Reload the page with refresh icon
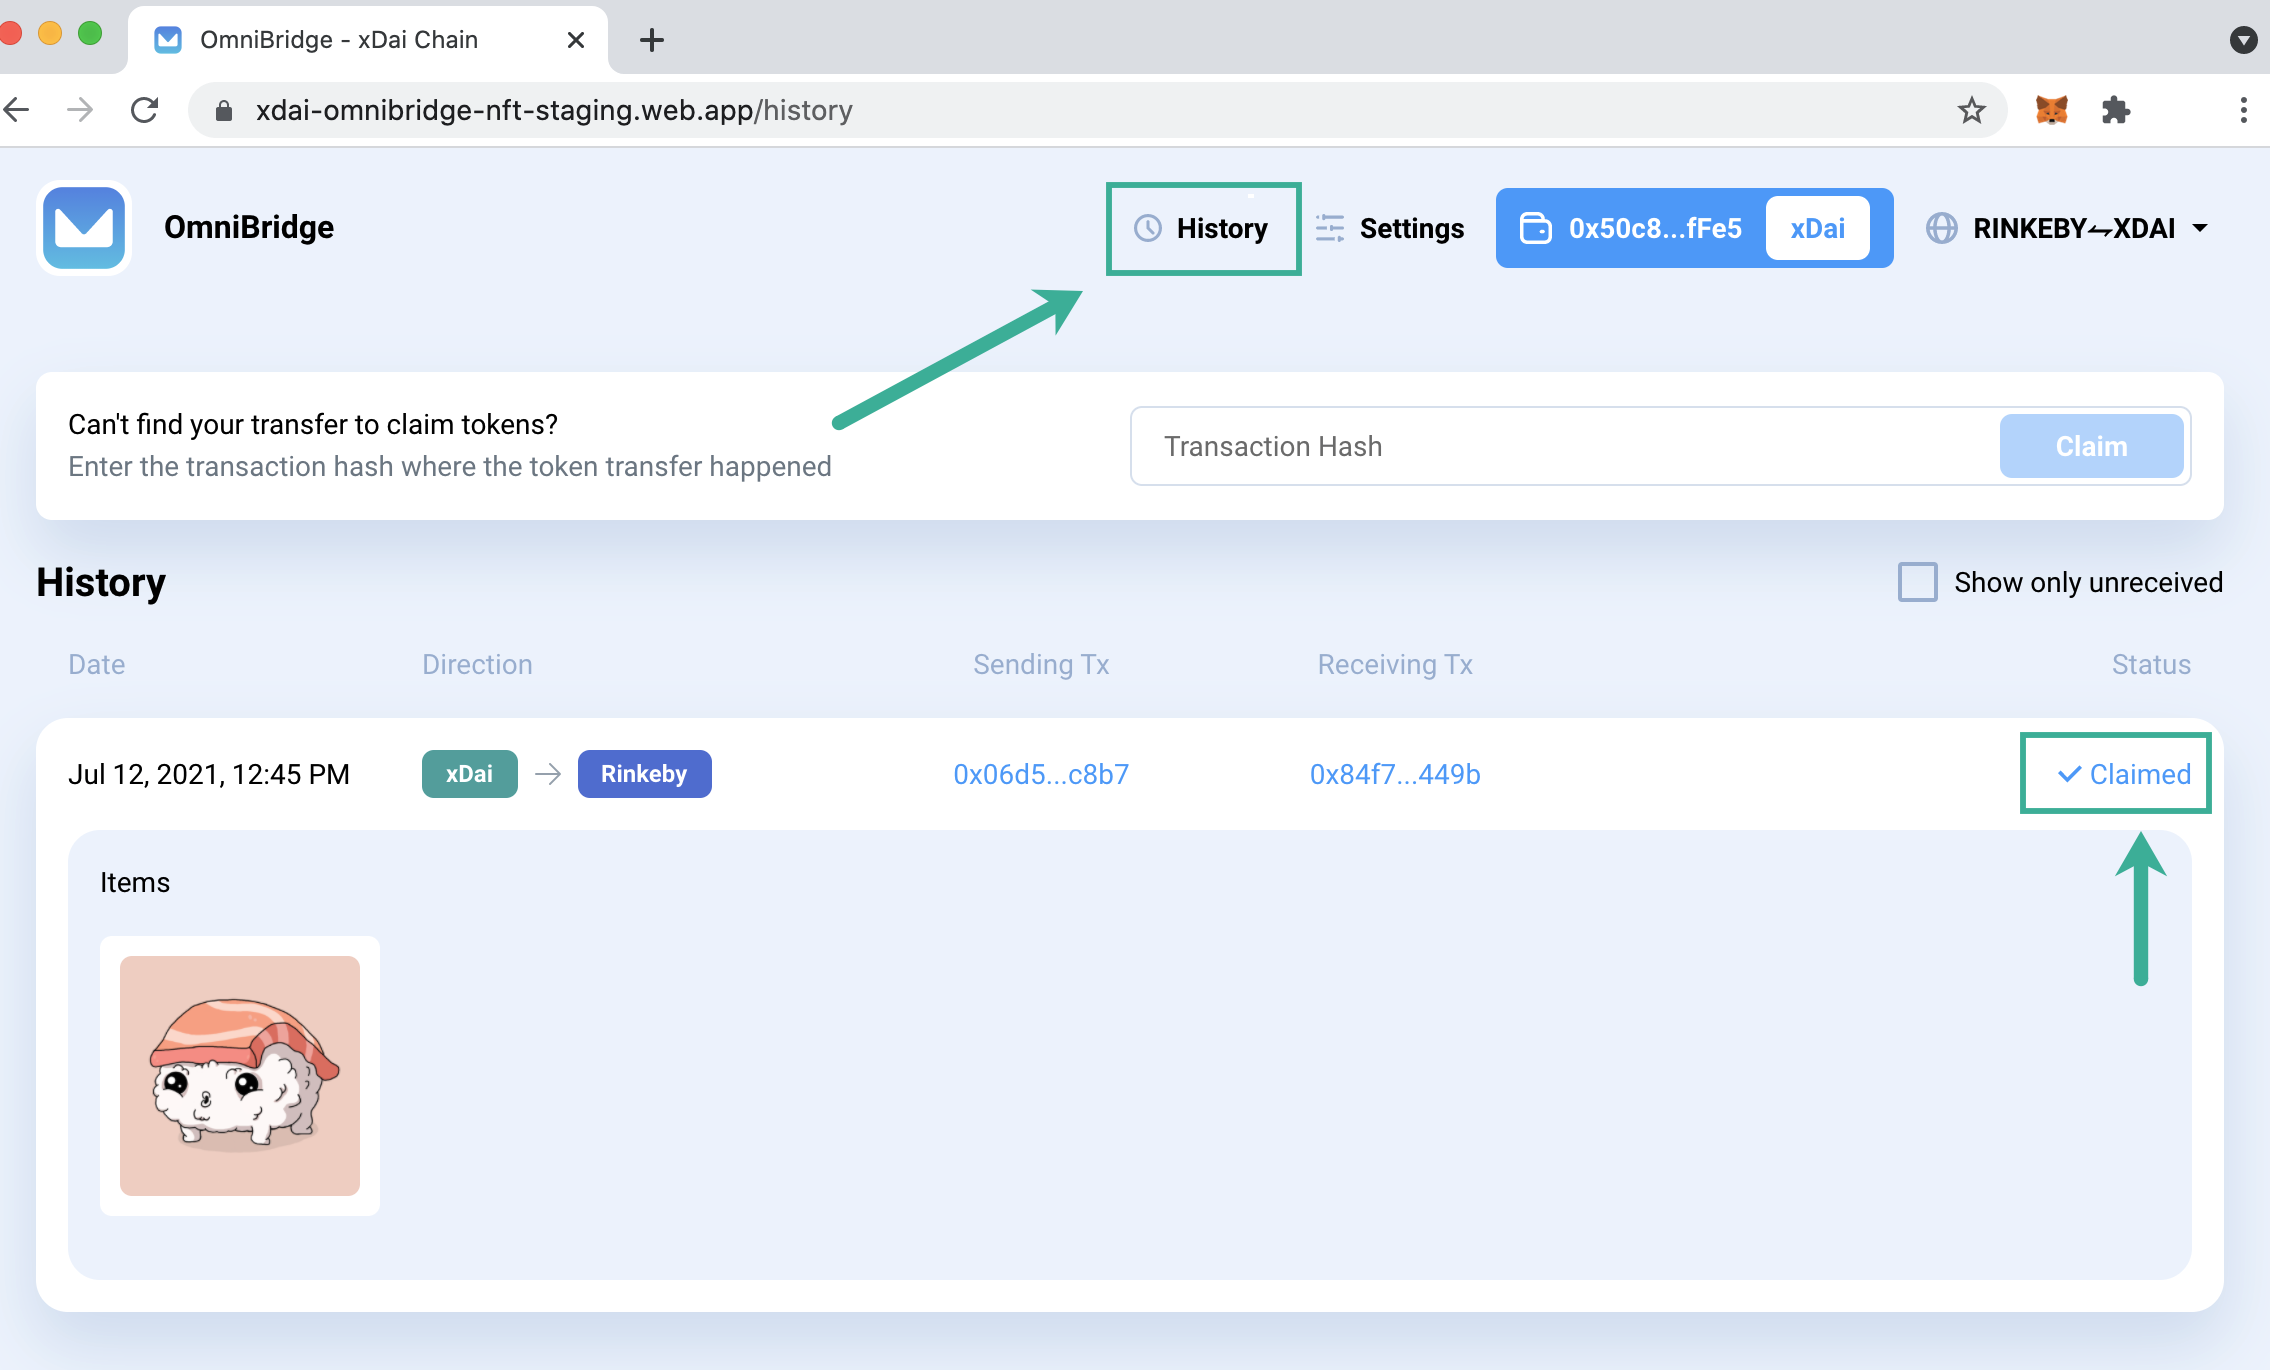This screenshot has width=2270, height=1370. pos(145,110)
